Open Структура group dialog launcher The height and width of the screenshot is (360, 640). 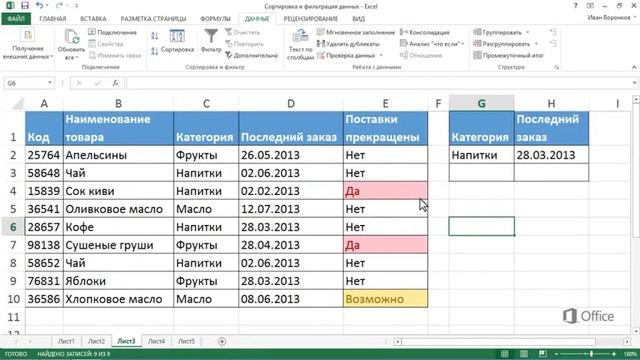point(557,67)
